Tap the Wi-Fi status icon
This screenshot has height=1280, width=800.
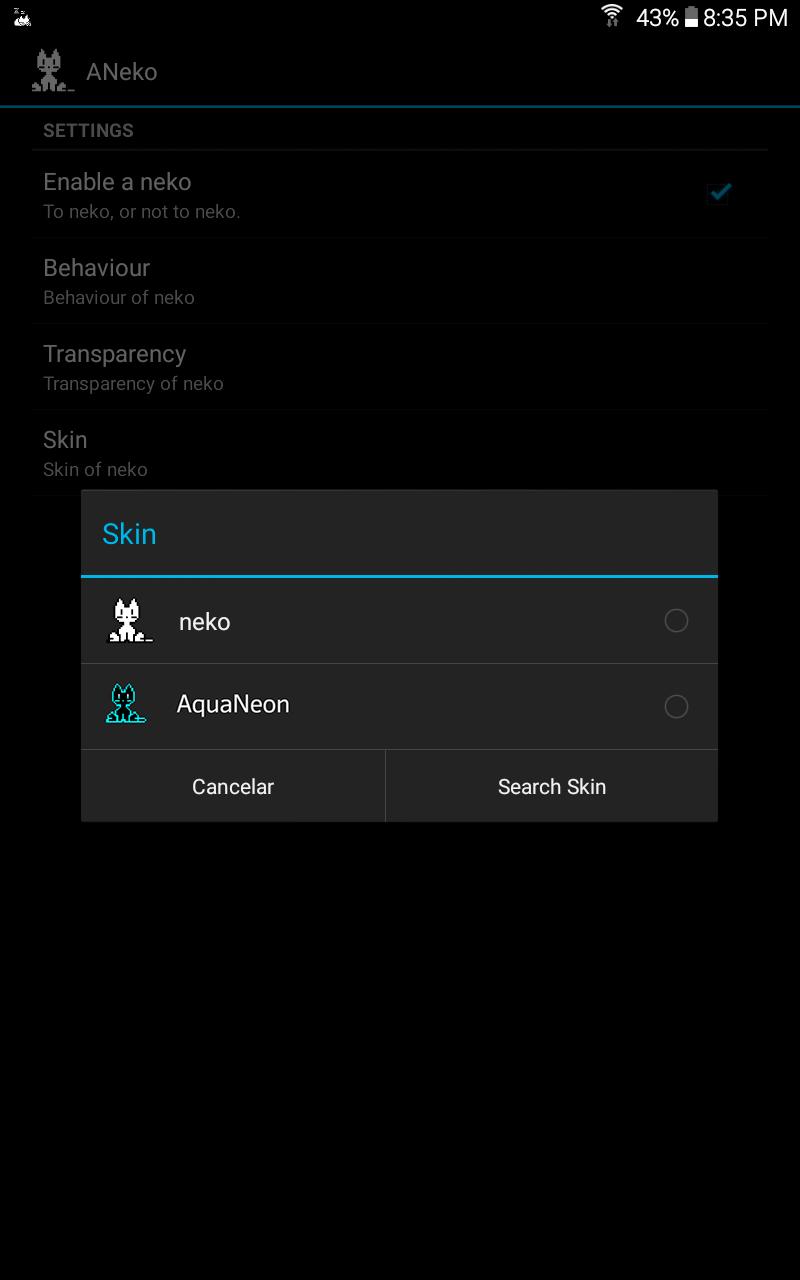click(x=612, y=16)
